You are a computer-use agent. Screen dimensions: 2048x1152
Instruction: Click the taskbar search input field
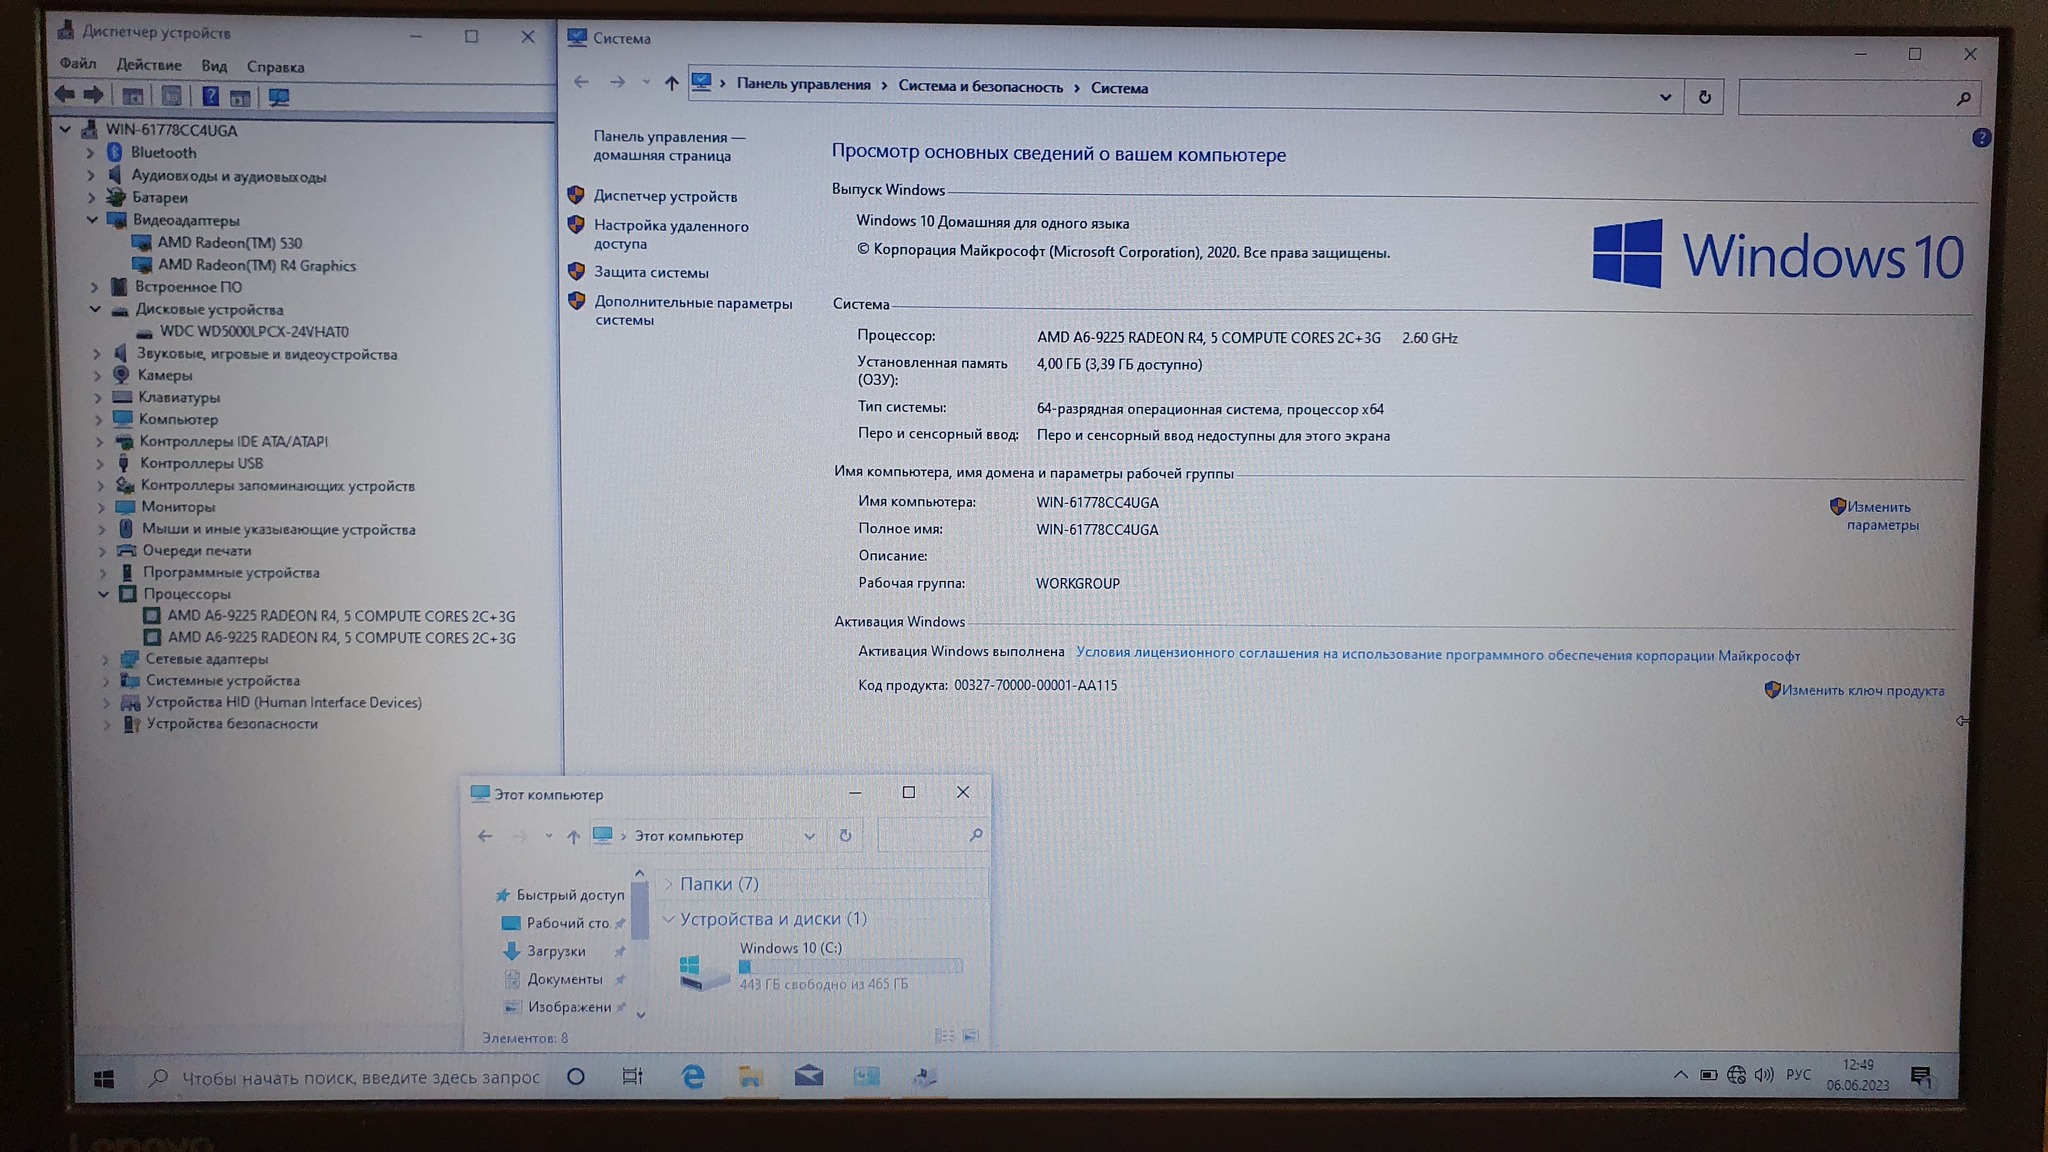[360, 1077]
